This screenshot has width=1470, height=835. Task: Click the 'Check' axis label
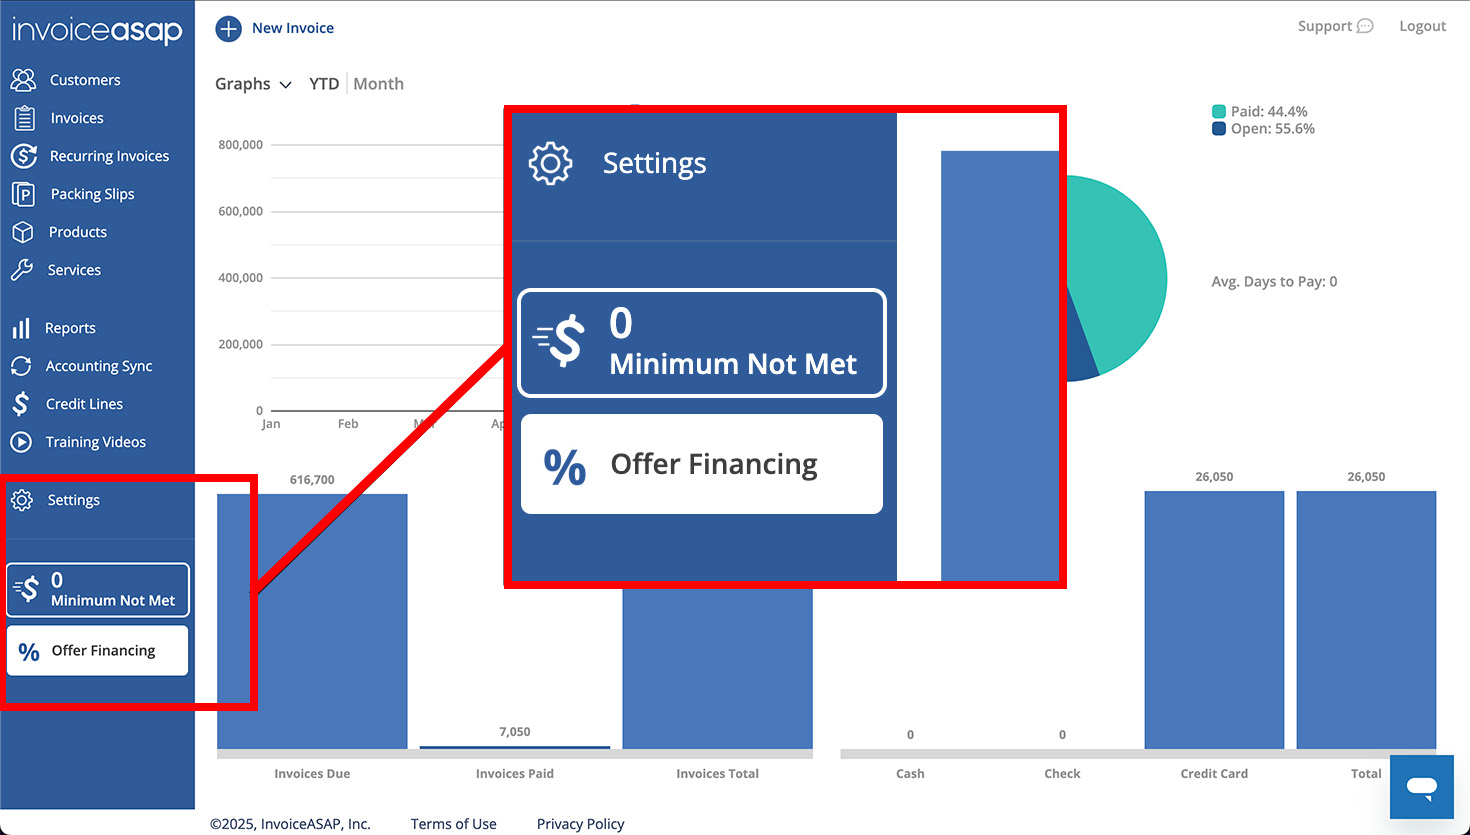click(1062, 774)
